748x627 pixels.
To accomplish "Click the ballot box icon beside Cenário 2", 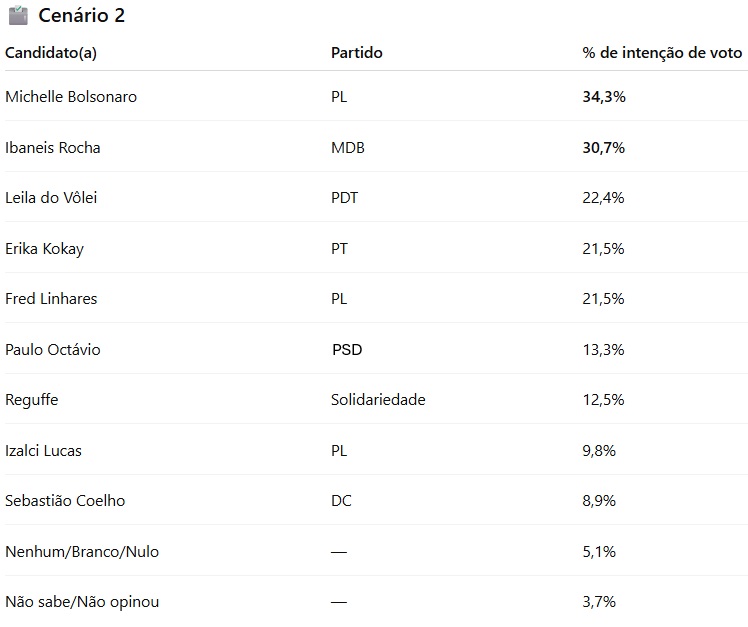I will (x=18, y=15).
